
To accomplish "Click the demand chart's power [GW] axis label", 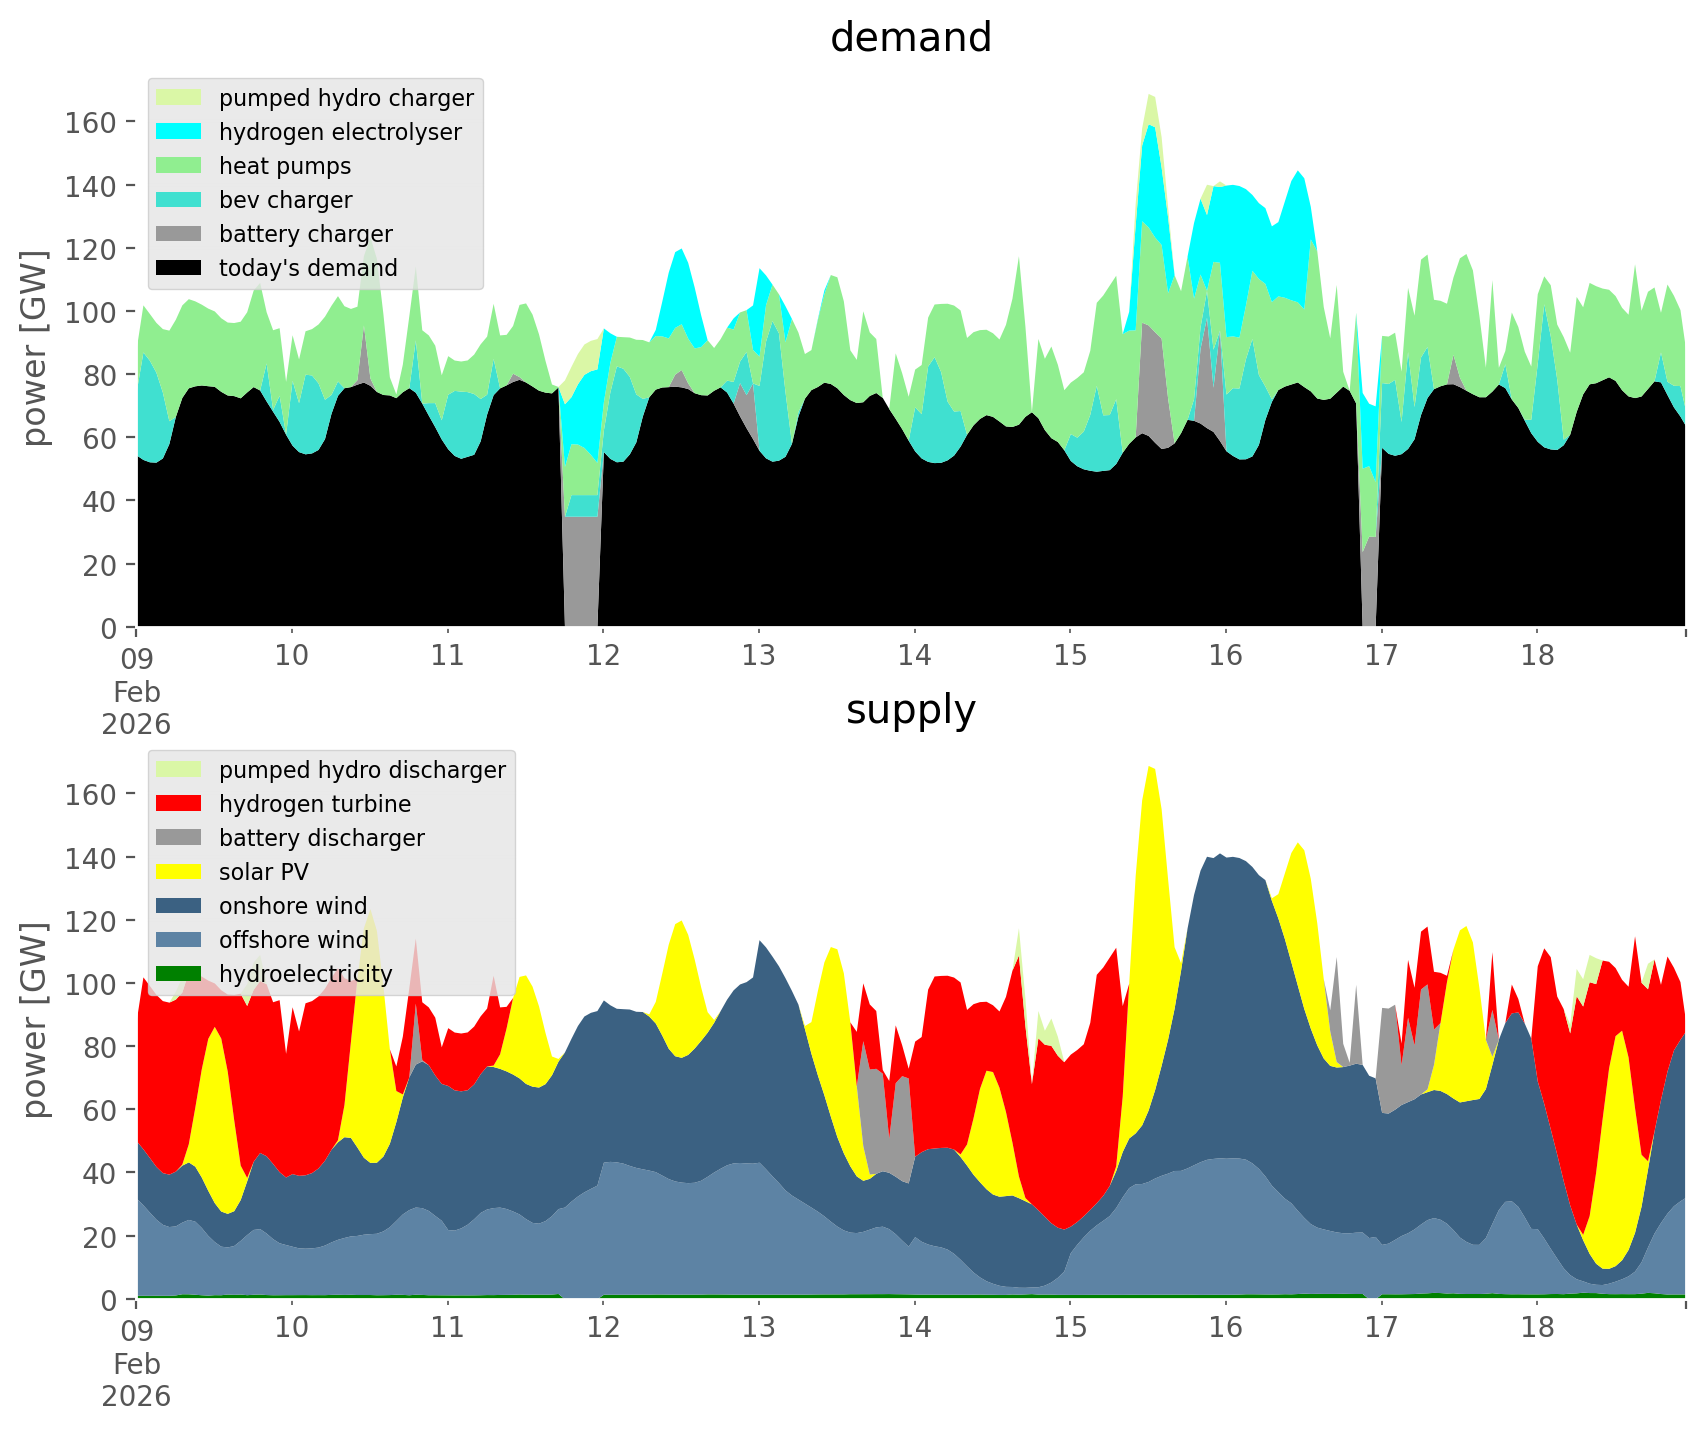I will point(35,348).
